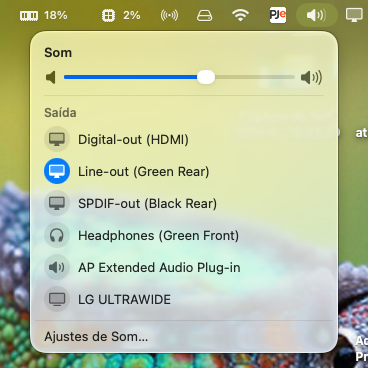The height and width of the screenshot is (368, 368).
Task: Open the PJe menu bar icon
Action: point(278,15)
